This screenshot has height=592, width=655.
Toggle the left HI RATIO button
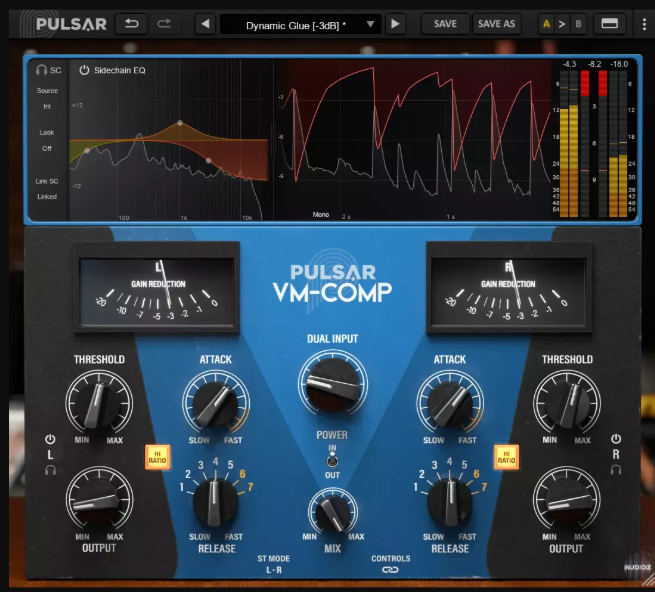[x=157, y=457]
